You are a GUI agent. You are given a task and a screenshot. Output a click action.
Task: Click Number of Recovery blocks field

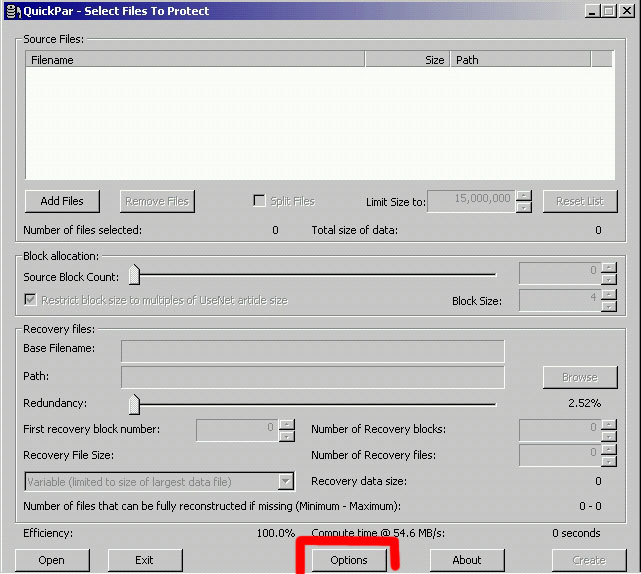(560, 430)
